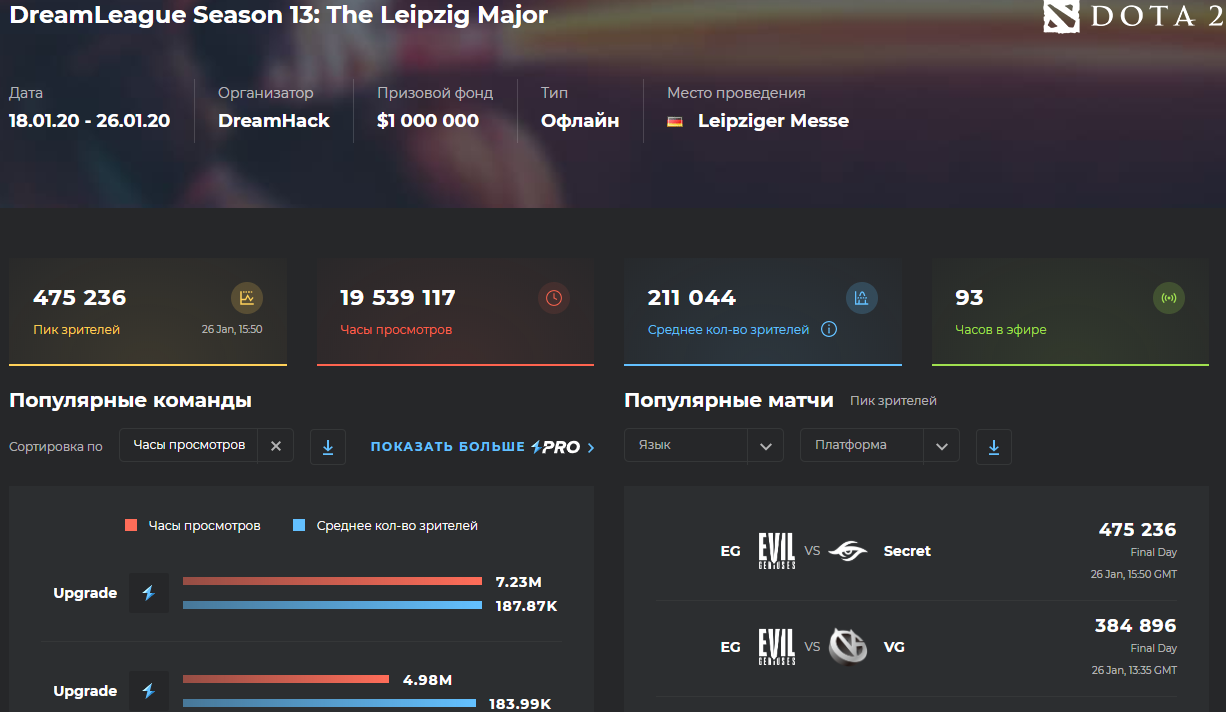Click 'Leipziger Messe' venue name
Image resolution: width=1226 pixels, height=712 pixels.
click(x=773, y=121)
